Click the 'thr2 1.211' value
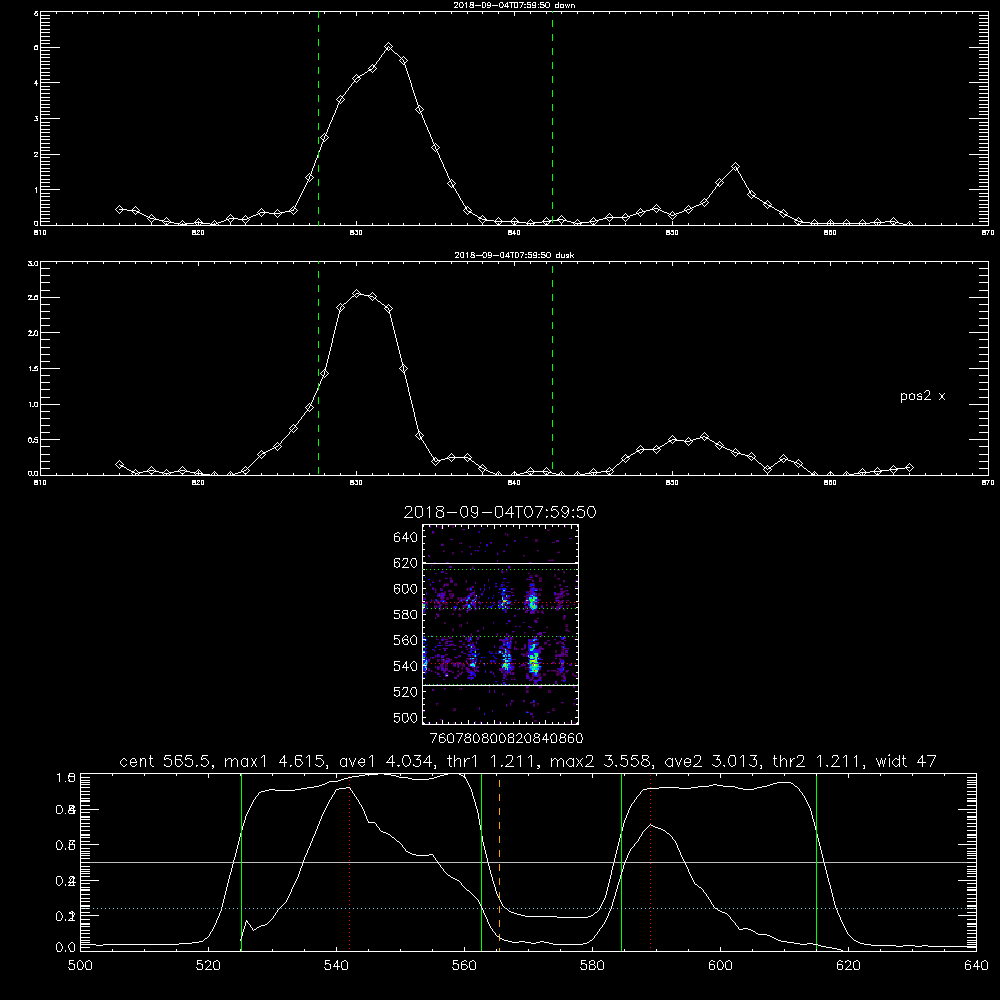Screen dimensions: 1000x1000 [817, 761]
